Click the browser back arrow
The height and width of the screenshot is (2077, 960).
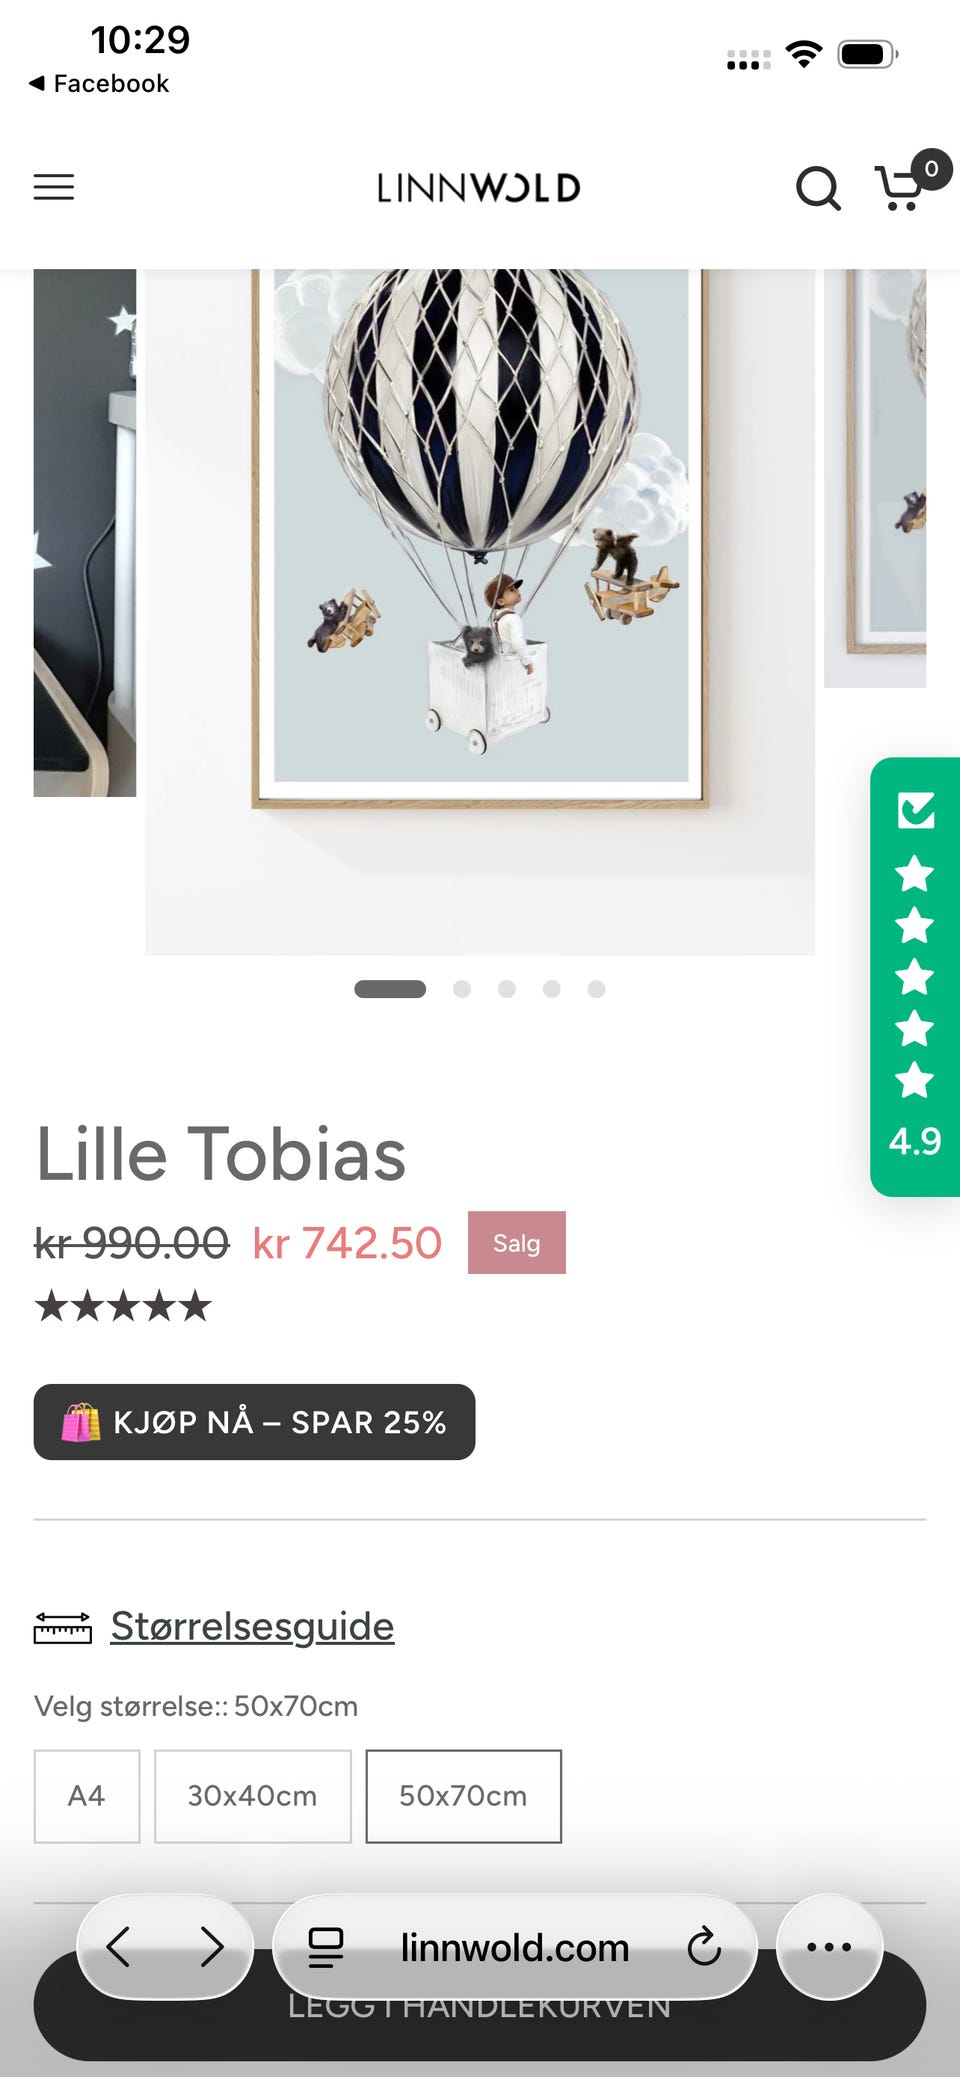tap(119, 1947)
